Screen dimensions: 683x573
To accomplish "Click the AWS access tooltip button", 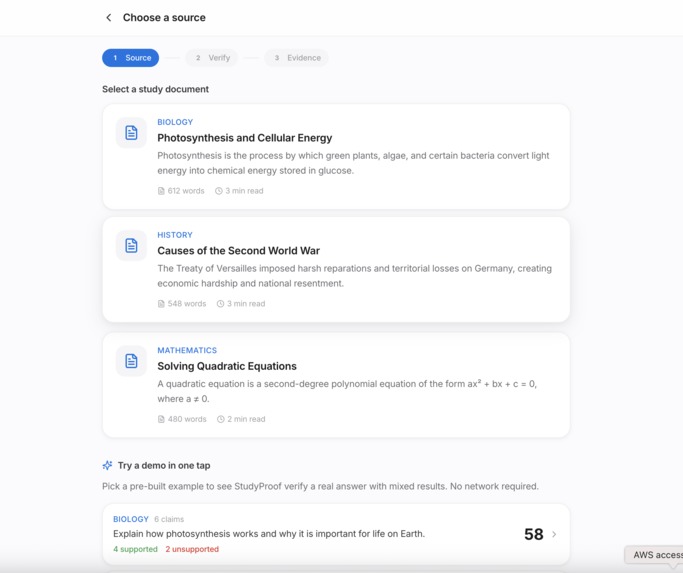I will 656,555.
